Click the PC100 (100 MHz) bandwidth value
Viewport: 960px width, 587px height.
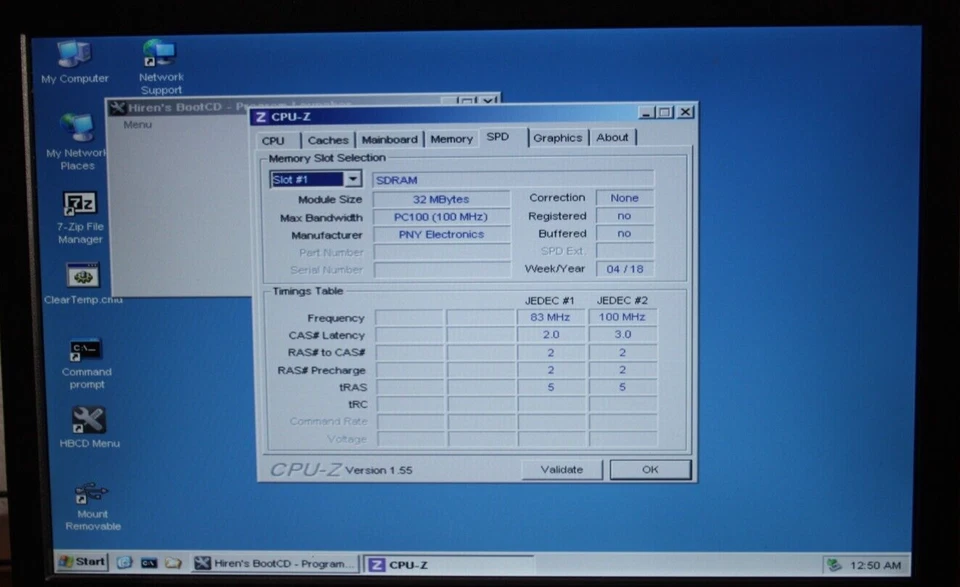click(x=441, y=217)
